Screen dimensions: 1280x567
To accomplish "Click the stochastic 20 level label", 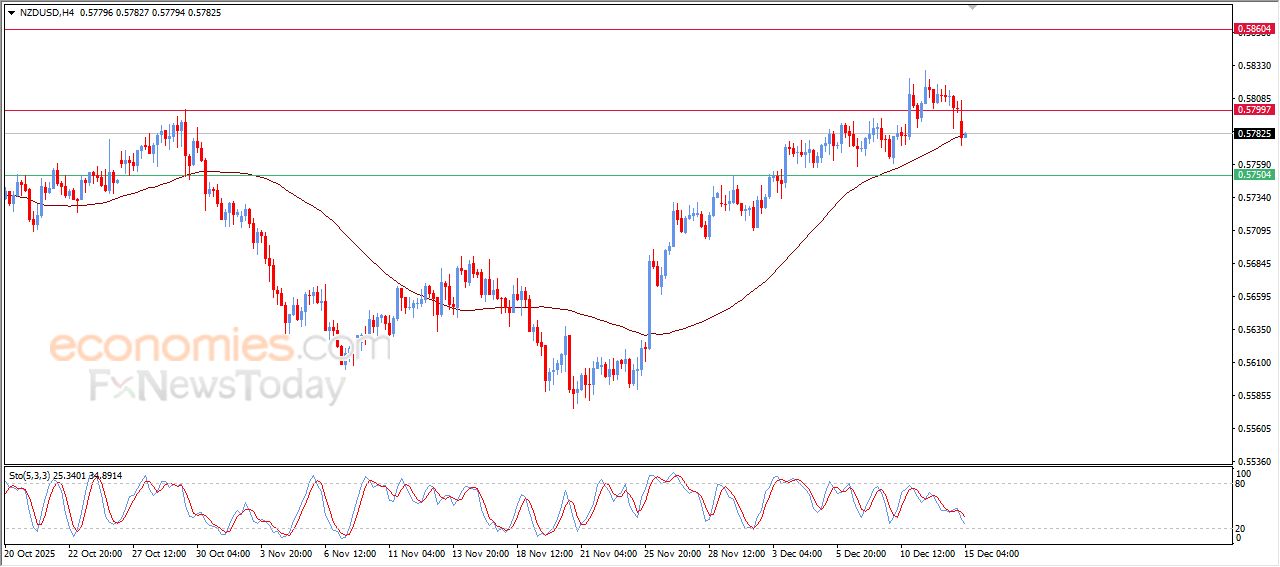I will coord(1242,527).
